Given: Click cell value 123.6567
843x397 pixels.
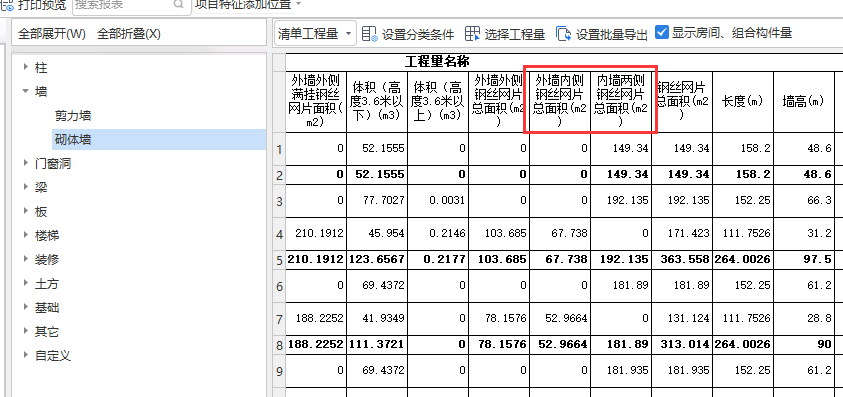Looking at the screenshot, I should [x=377, y=259].
